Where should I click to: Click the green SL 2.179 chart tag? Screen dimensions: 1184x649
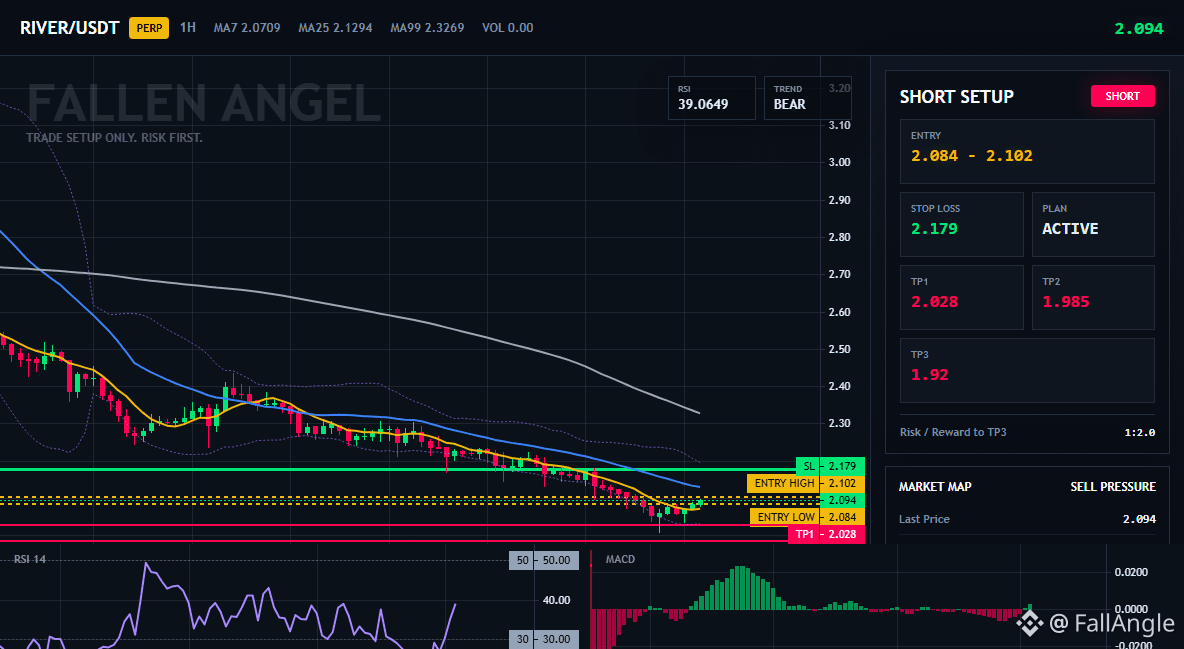click(830, 466)
